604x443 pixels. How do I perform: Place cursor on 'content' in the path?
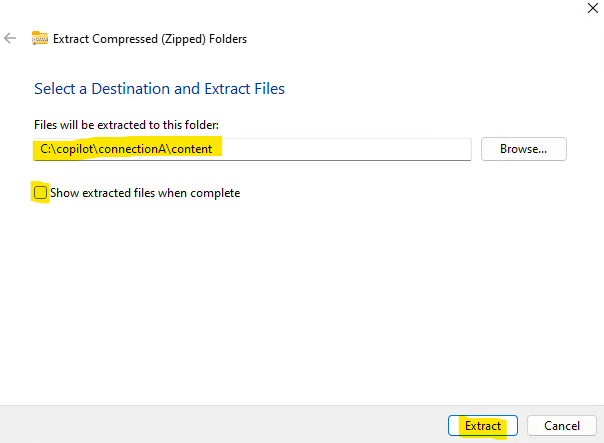click(x=191, y=149)
